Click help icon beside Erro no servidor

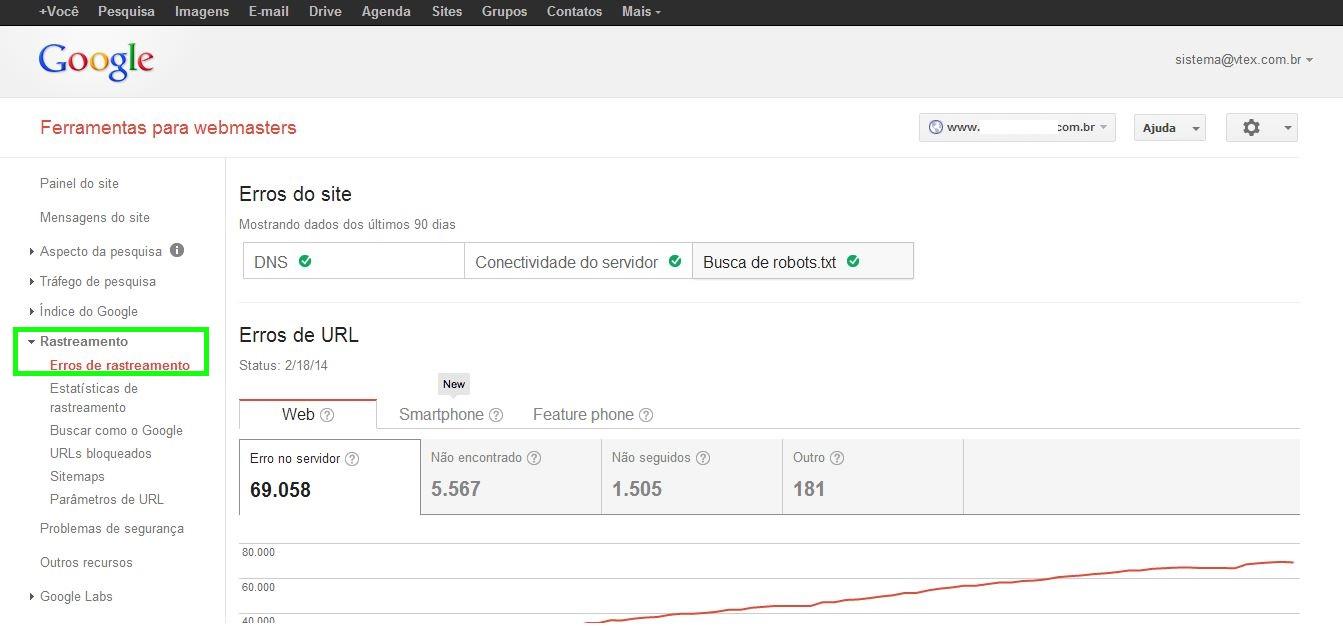click(352, 459)
